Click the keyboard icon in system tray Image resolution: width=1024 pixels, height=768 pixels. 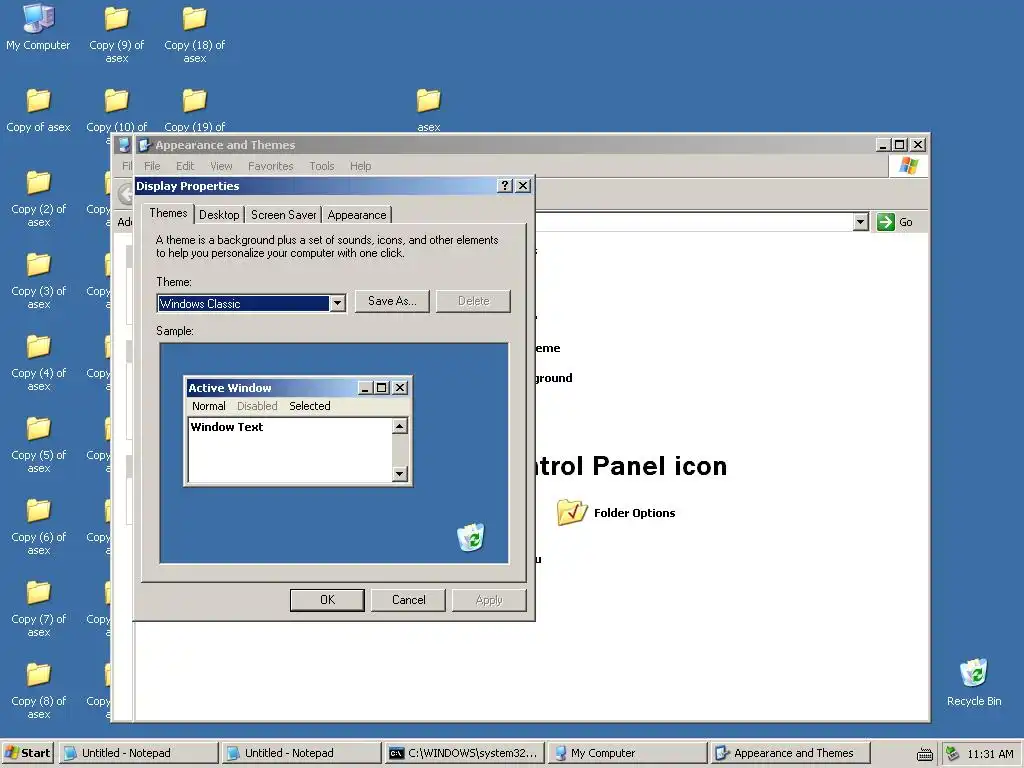pos(924,754)
